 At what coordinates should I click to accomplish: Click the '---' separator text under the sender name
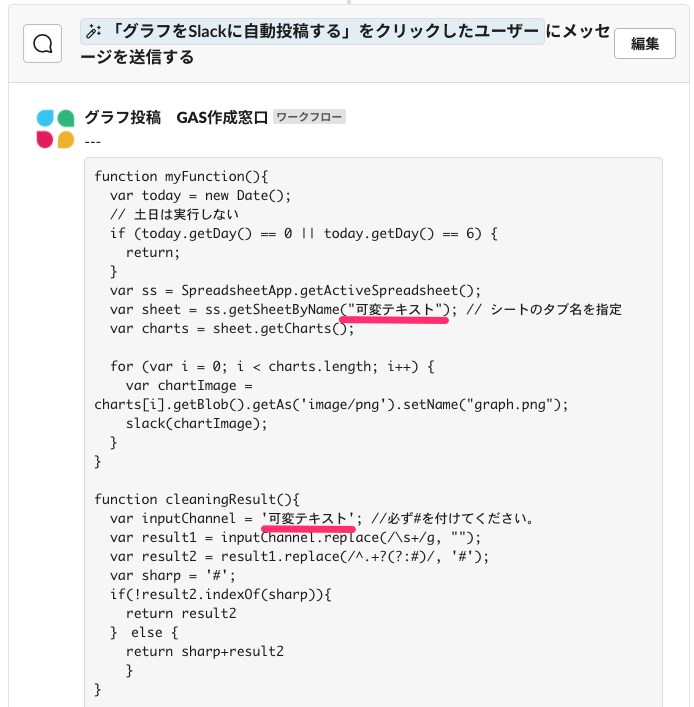pyautogui.click(x=92, y=142)
